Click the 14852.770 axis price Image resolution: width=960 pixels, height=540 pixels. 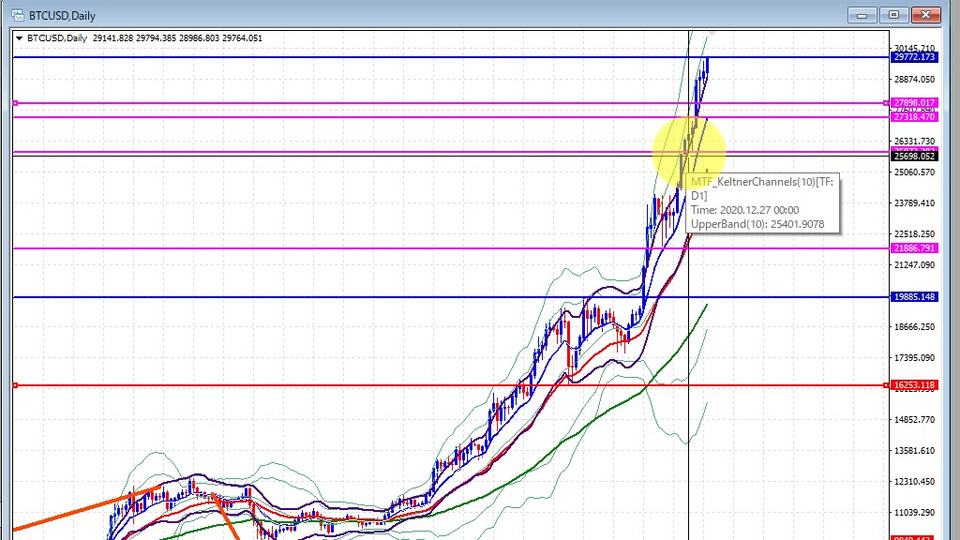(915, 419)
